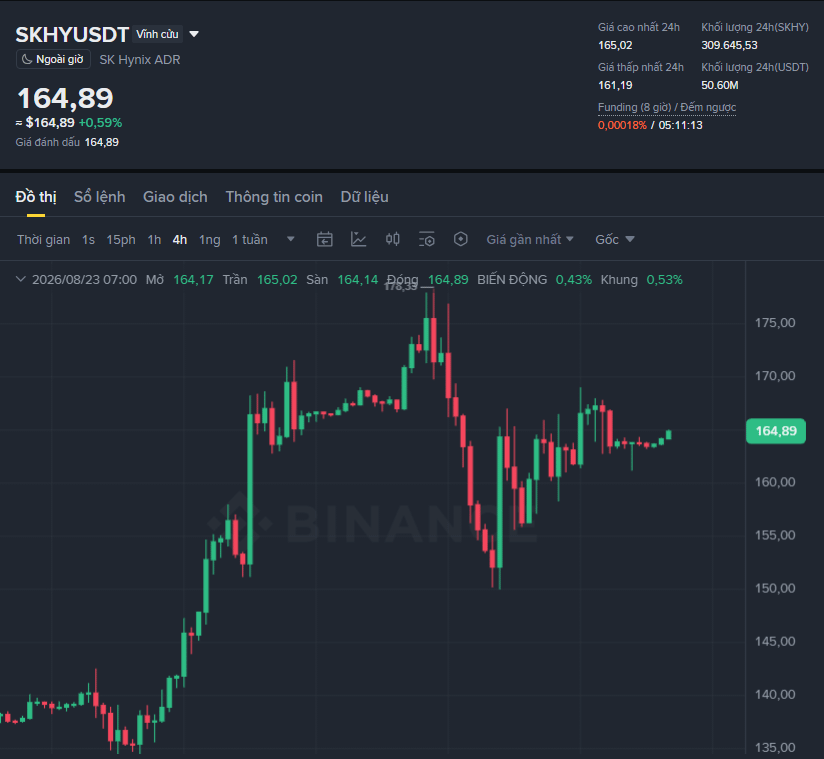This screenshot has height=759, width=824.
Task: Select the 15ph time interval
Action: 121,240
